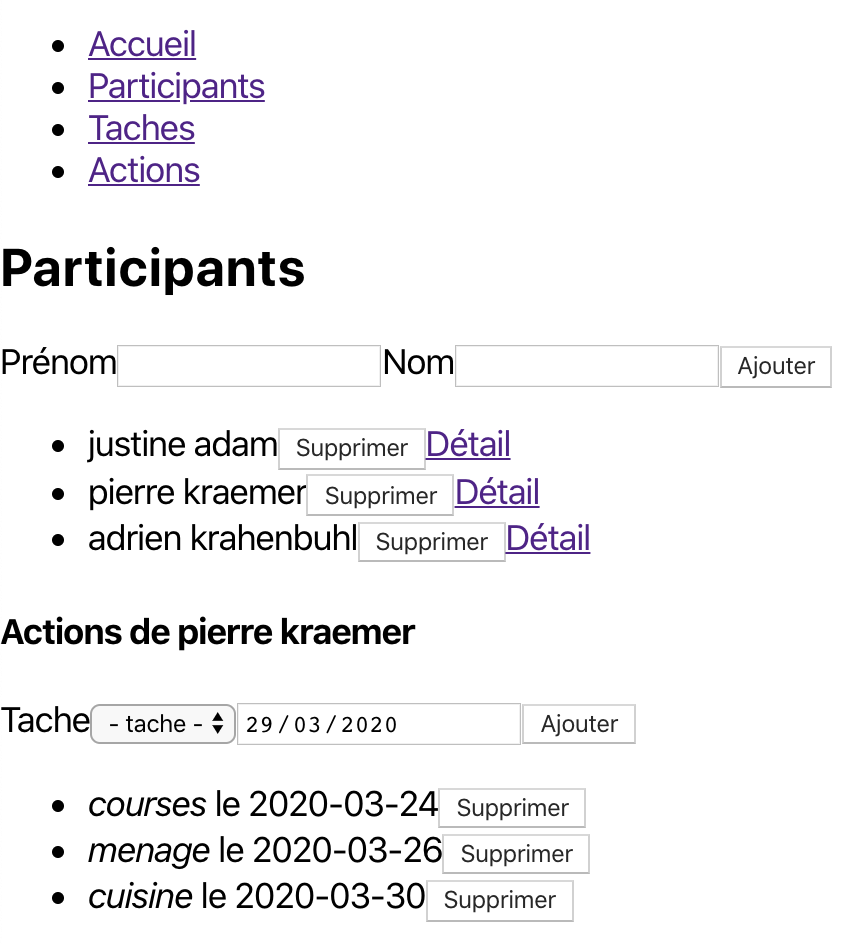Supprimer participant adrien krahenbuhl
This screenshot has width=848, height=944.
click(432, 542)
